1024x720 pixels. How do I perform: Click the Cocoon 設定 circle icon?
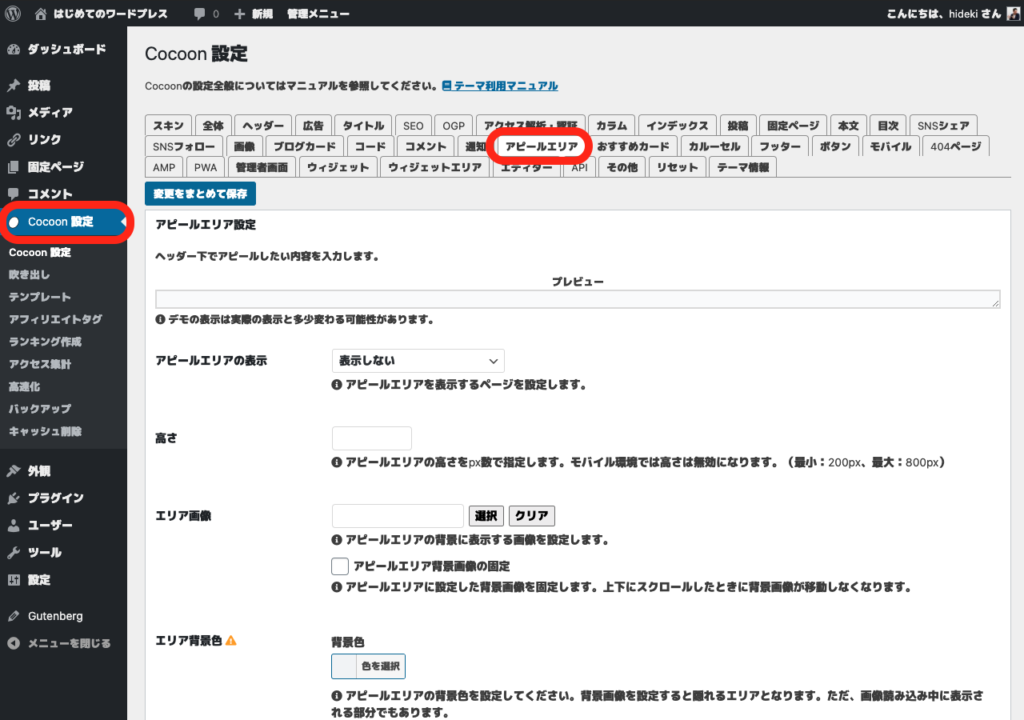click(x=14, y=222)
